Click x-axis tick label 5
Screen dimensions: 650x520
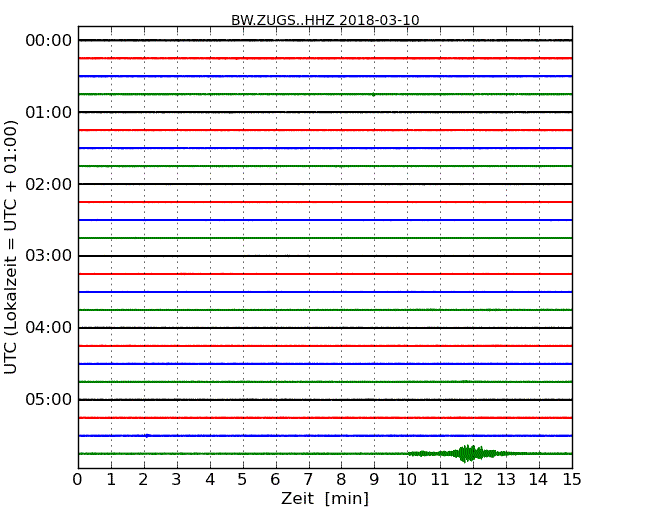[x=243, y=480]
